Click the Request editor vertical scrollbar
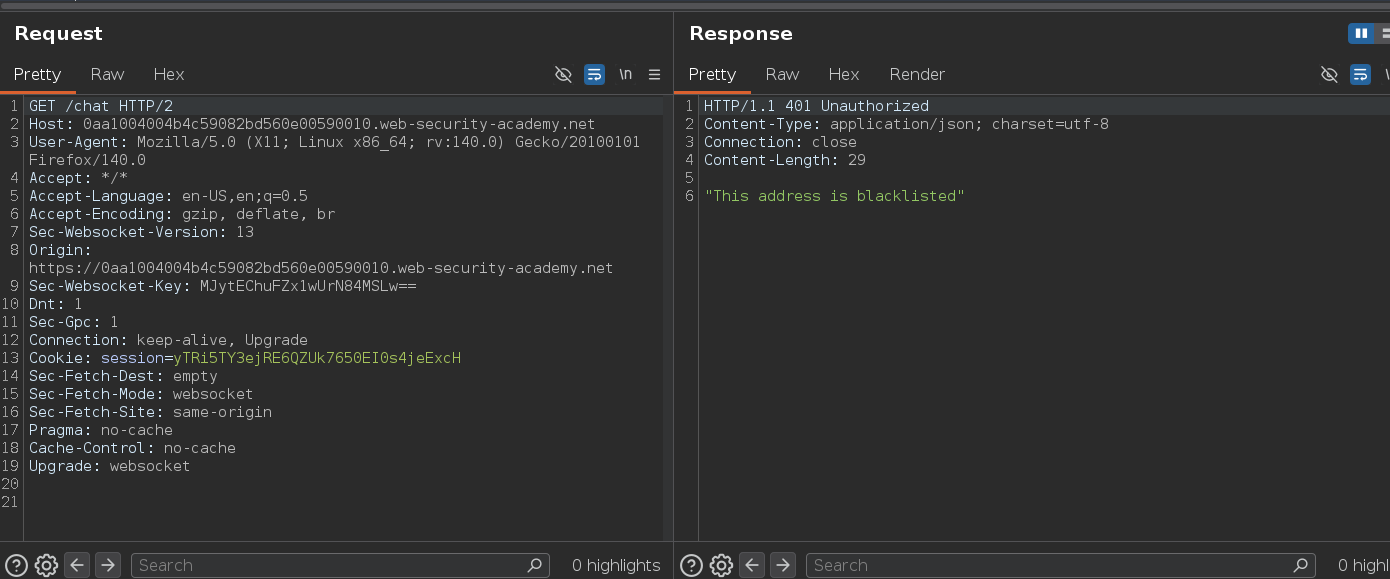Image resolution: width=1390 pixels, height=579 pixels. point(666,318)
